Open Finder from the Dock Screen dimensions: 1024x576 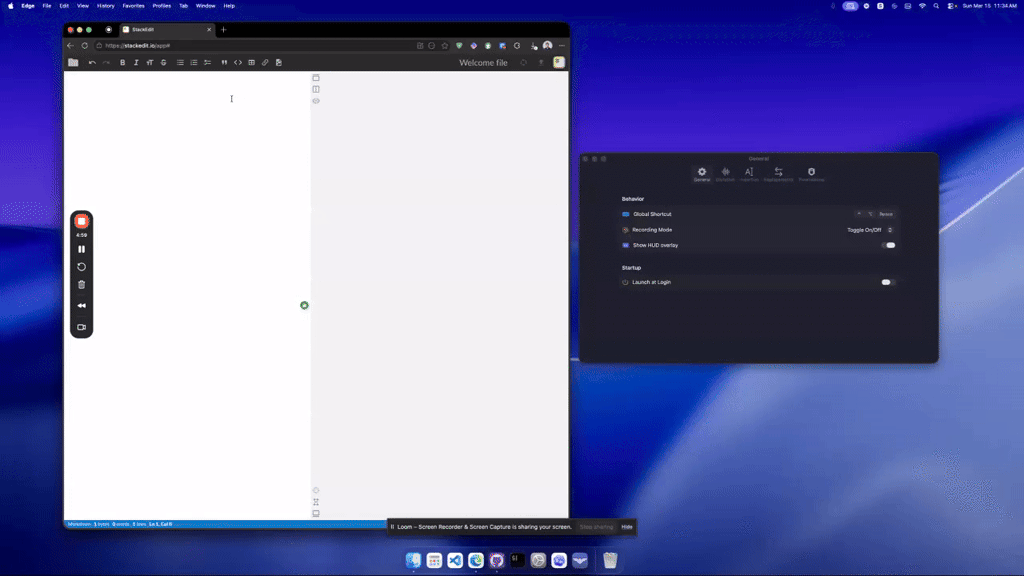pos(413,560)
